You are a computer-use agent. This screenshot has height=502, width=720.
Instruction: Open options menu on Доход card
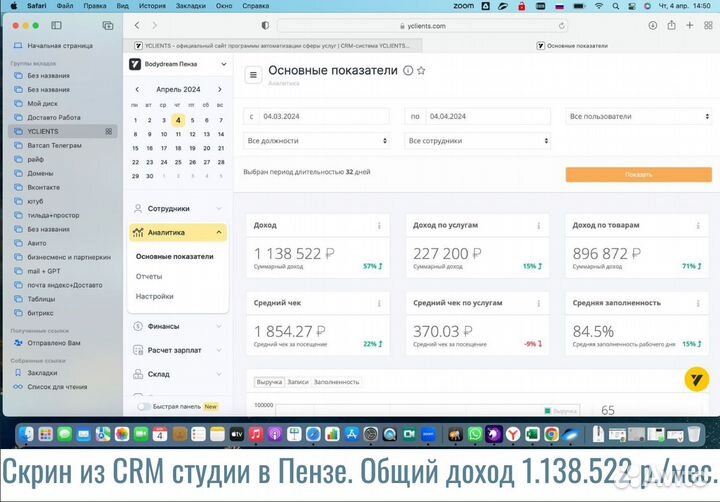(379, 226)
